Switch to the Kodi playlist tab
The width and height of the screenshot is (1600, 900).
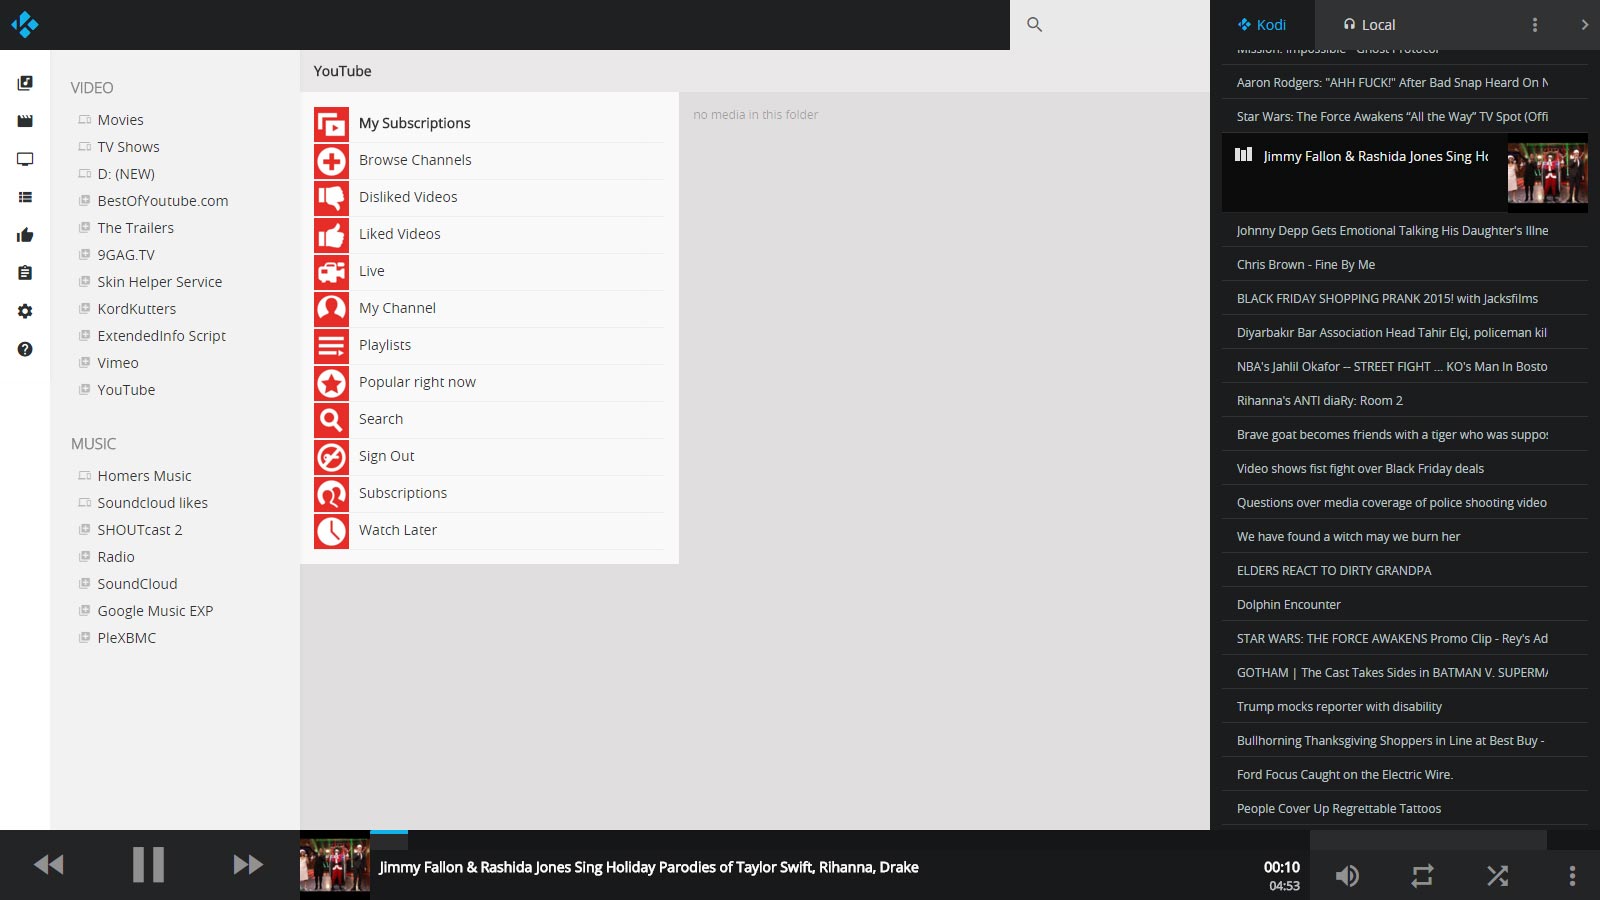tap(1262, 25)
